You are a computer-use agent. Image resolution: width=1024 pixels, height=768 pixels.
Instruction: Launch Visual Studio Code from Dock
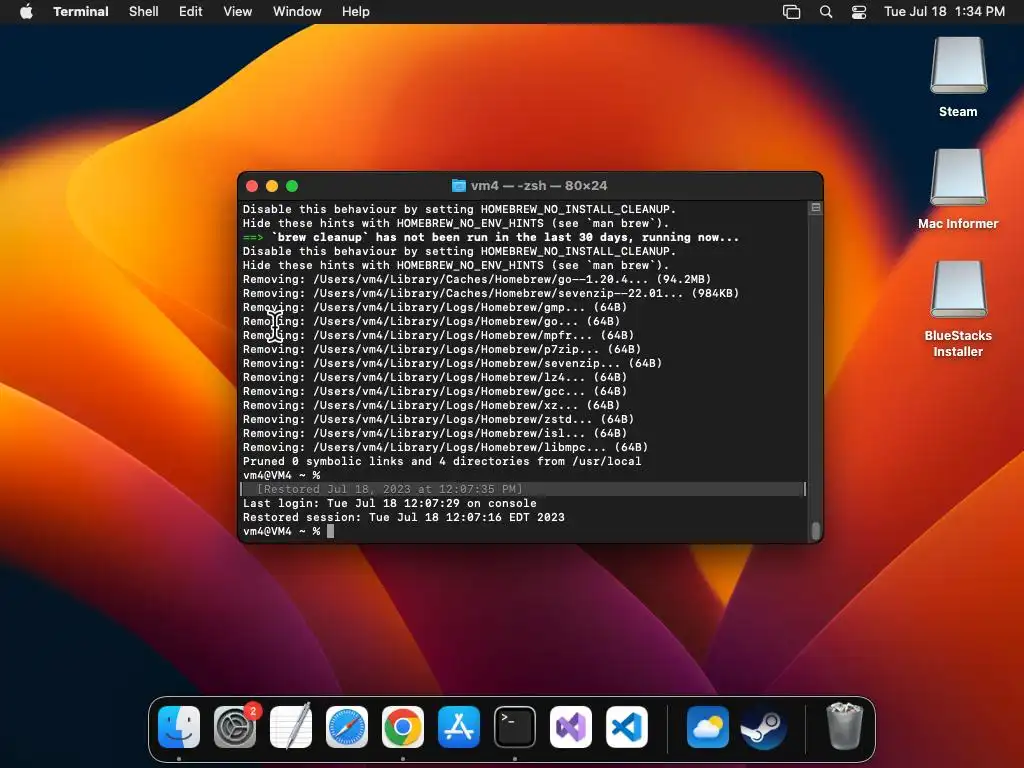pos(627,727)
